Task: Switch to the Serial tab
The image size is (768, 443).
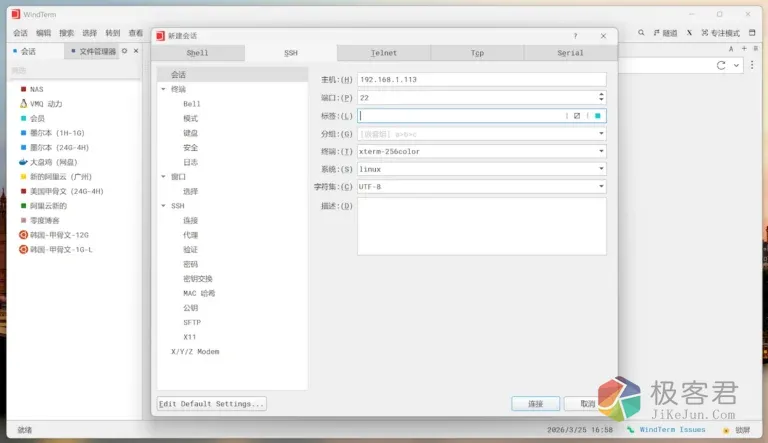Action: click(570, 53)
